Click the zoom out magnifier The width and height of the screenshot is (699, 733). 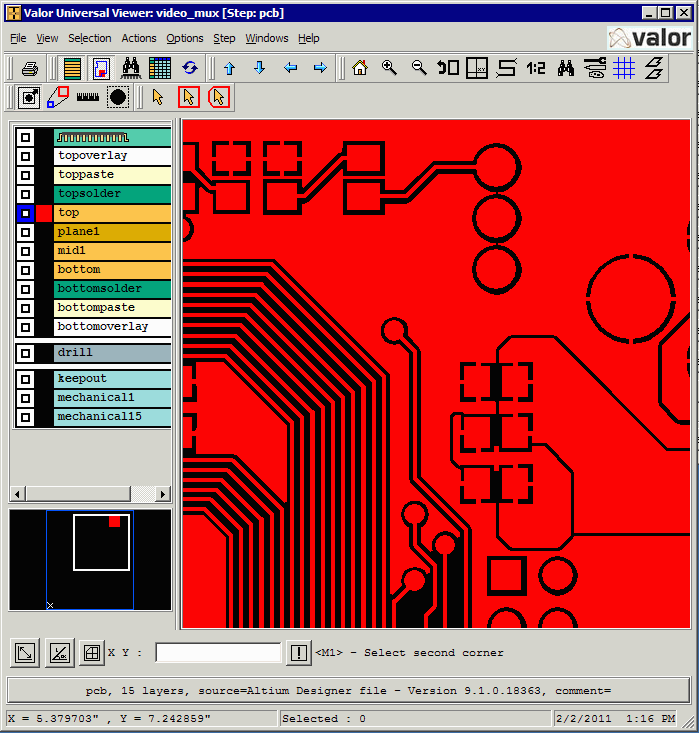419,69
